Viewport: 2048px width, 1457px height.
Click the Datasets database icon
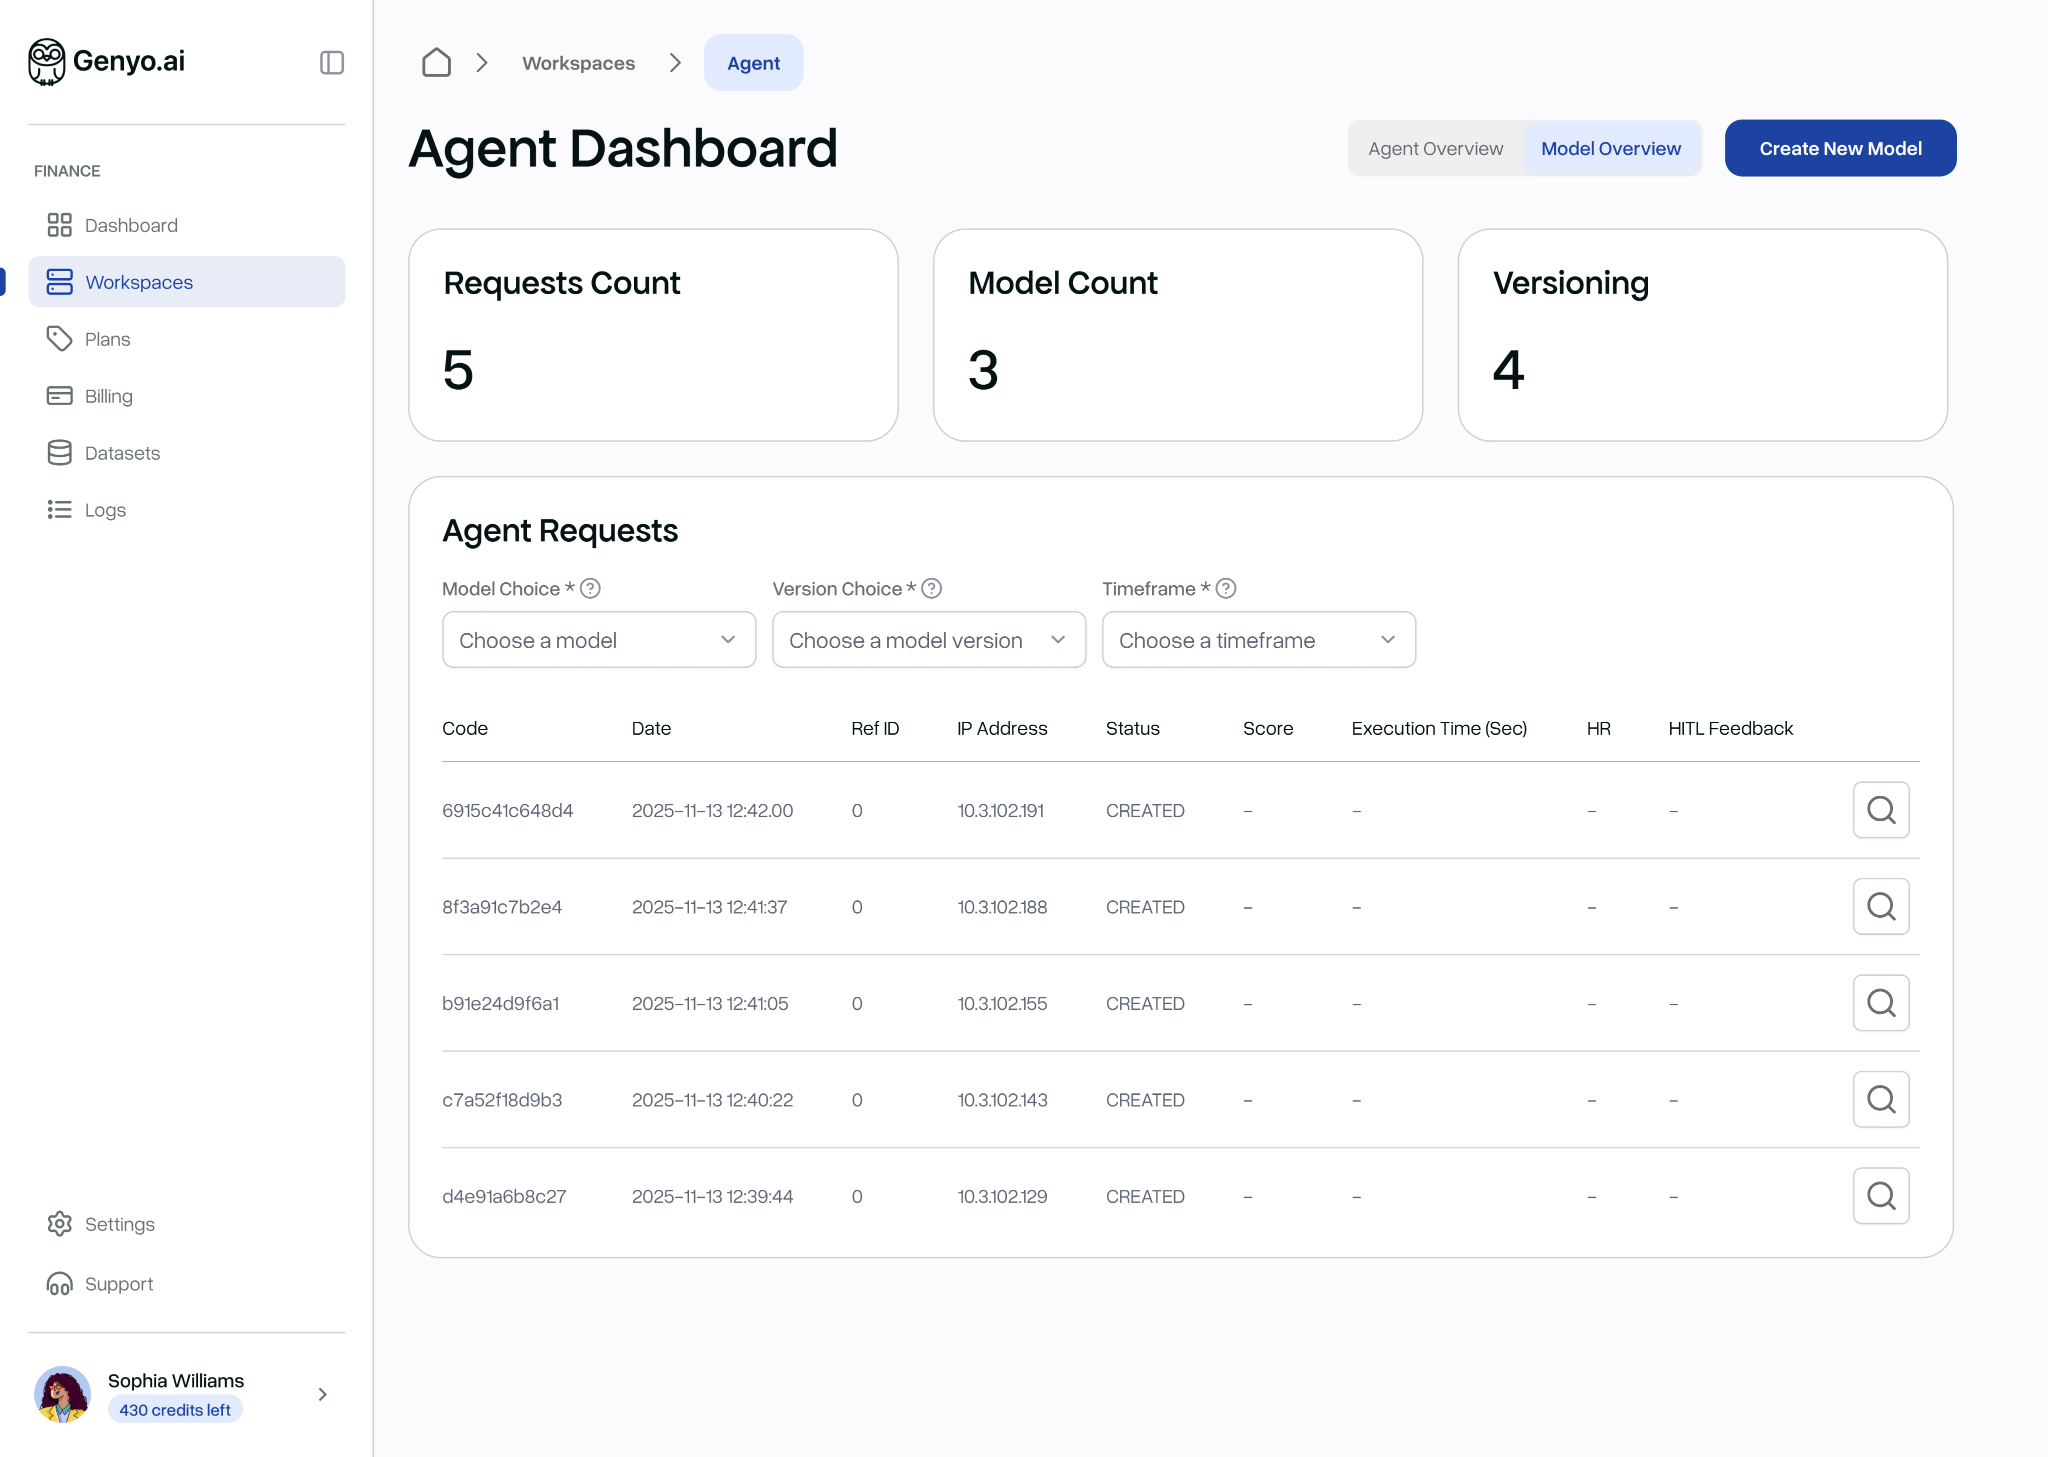[x=60, y=452]
